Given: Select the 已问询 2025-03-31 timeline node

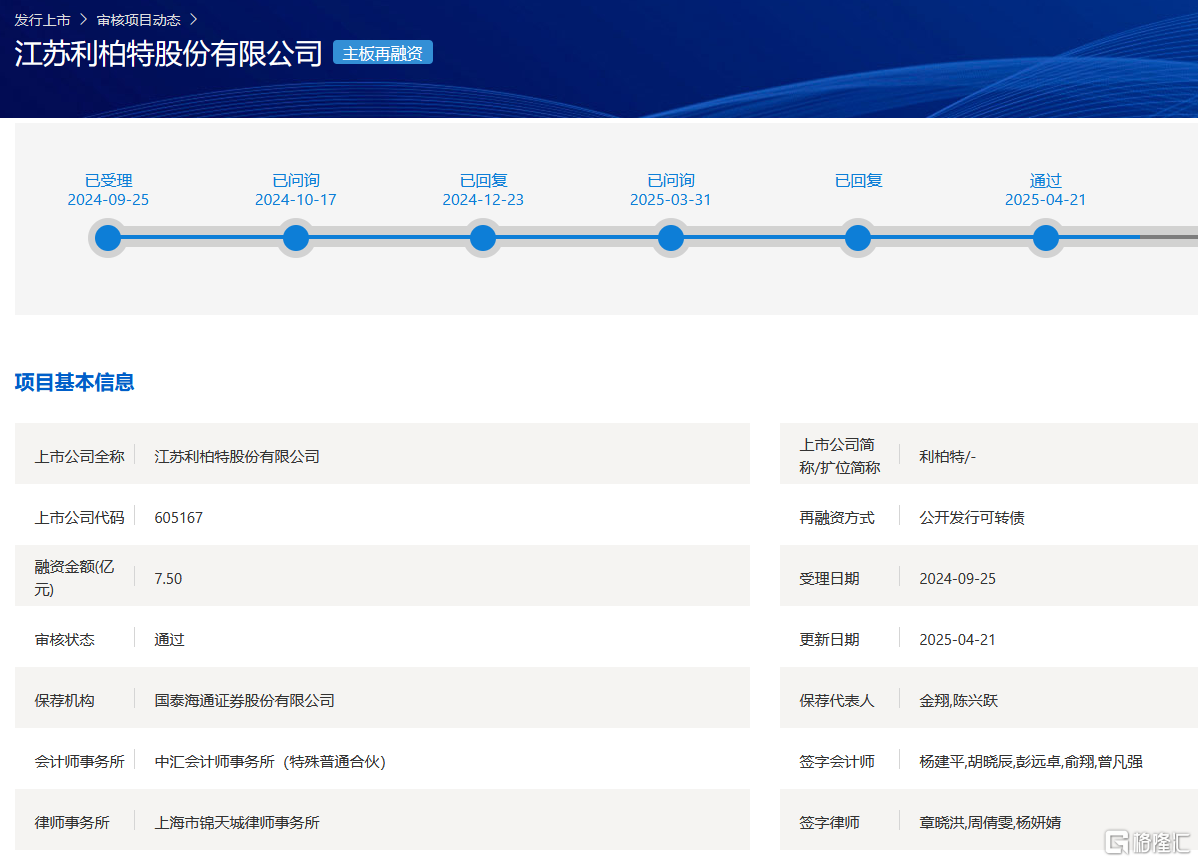Looking at the screenshot, I should click(x=671, y=238).
